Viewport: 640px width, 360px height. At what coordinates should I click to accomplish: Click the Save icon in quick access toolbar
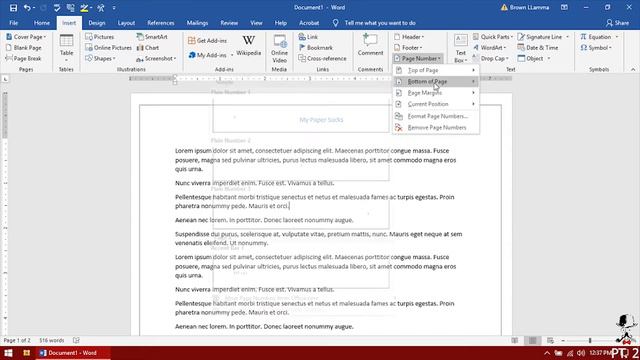click(x=13, y=7)
